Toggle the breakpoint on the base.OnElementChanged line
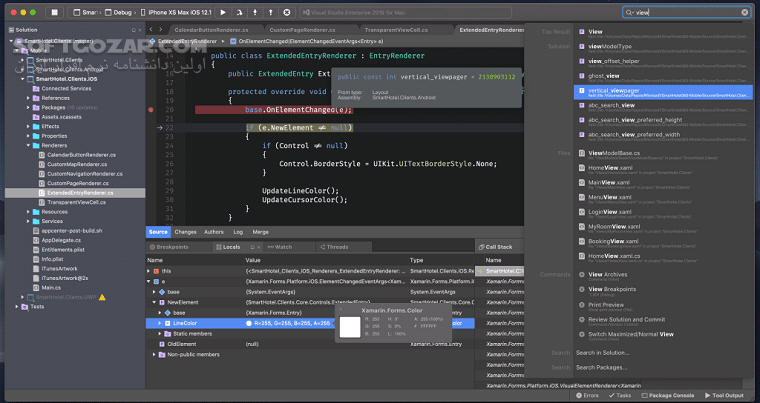The image size is (760, 403). click(150, 109)
